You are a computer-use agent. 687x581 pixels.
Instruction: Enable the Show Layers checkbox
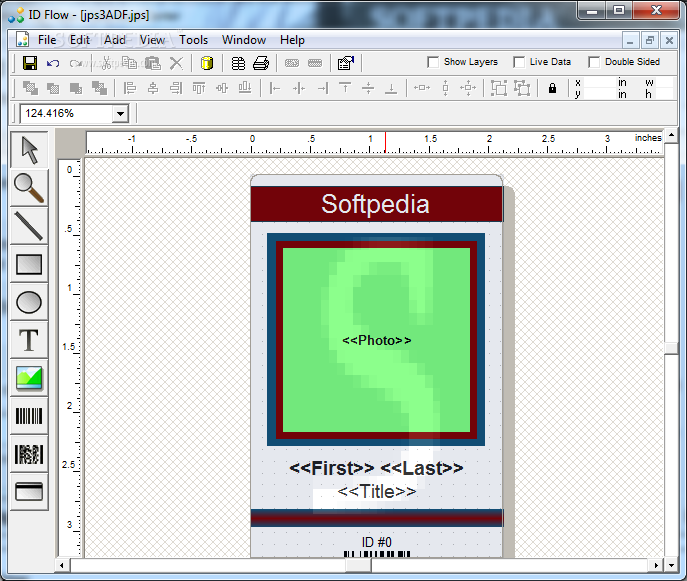[433, 62]
